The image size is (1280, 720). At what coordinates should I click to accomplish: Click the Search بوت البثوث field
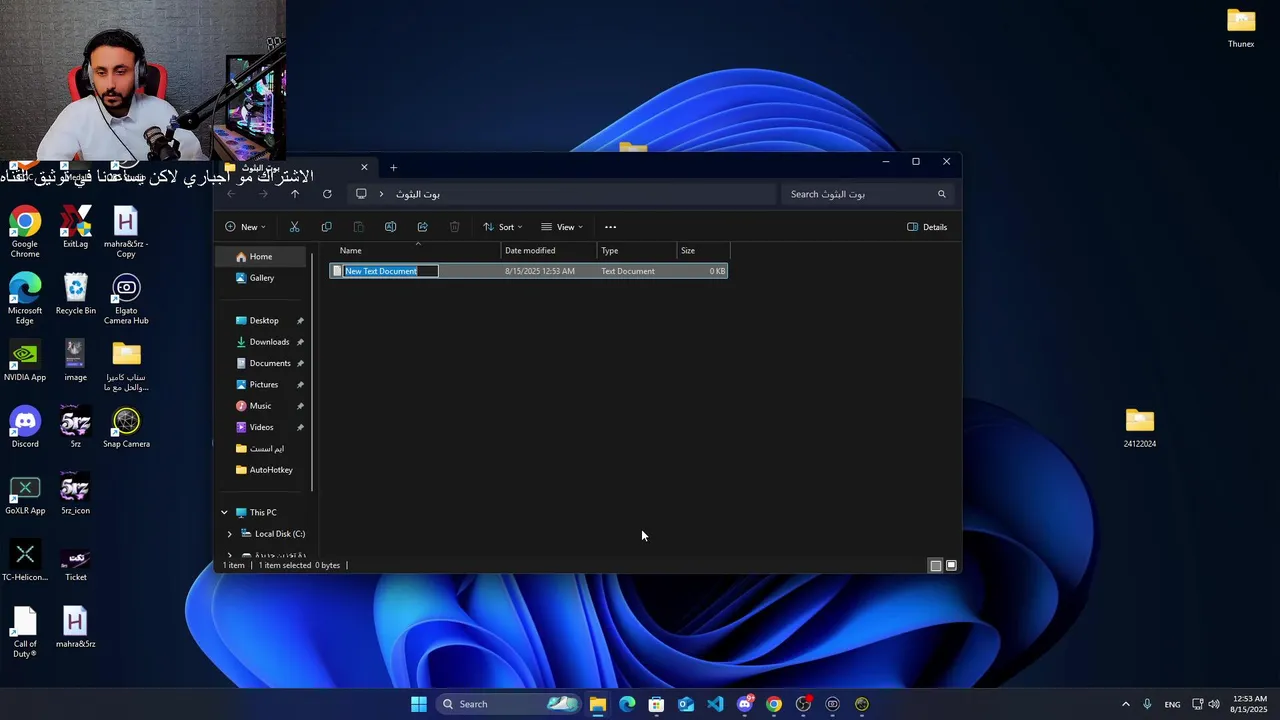866,194
